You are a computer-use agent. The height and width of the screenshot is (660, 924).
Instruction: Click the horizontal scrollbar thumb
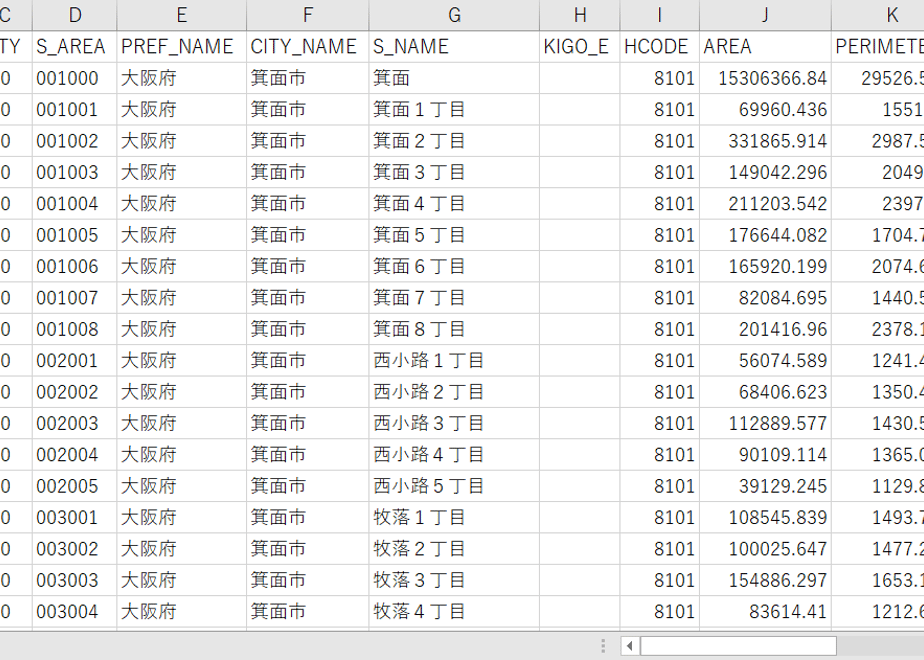[x=738, y=646]
